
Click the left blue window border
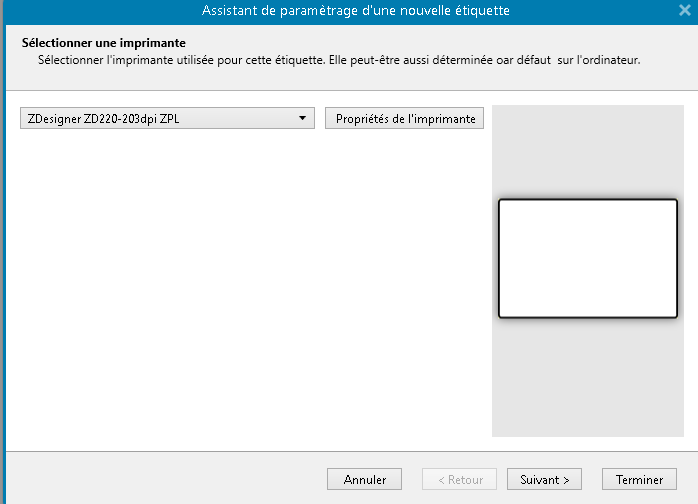click(x=2, y=250)
